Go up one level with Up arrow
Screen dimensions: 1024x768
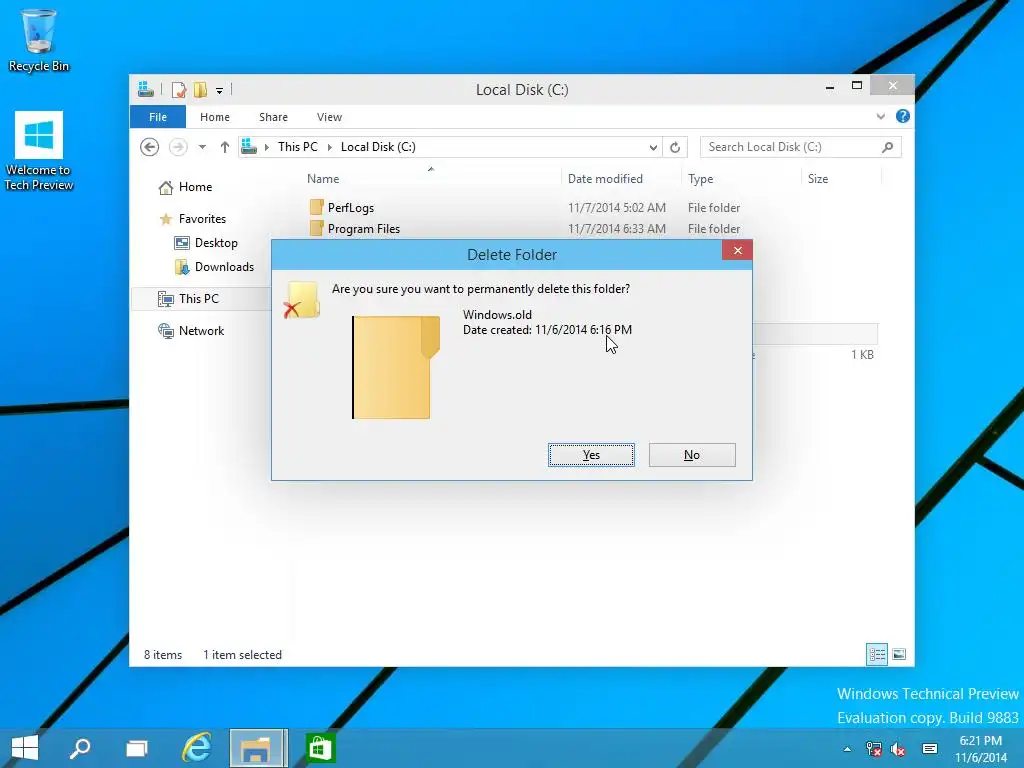pyautogui.click(x=225, y=147)
